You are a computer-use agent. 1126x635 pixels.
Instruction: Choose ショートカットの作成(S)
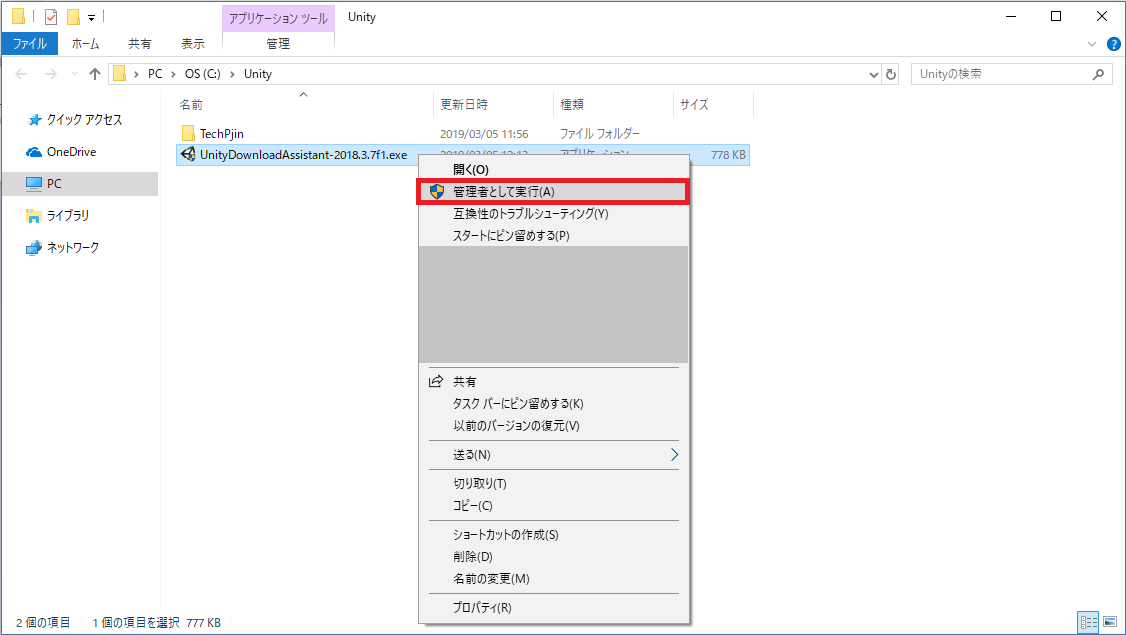pyautogui.click(x=553, y=535)
